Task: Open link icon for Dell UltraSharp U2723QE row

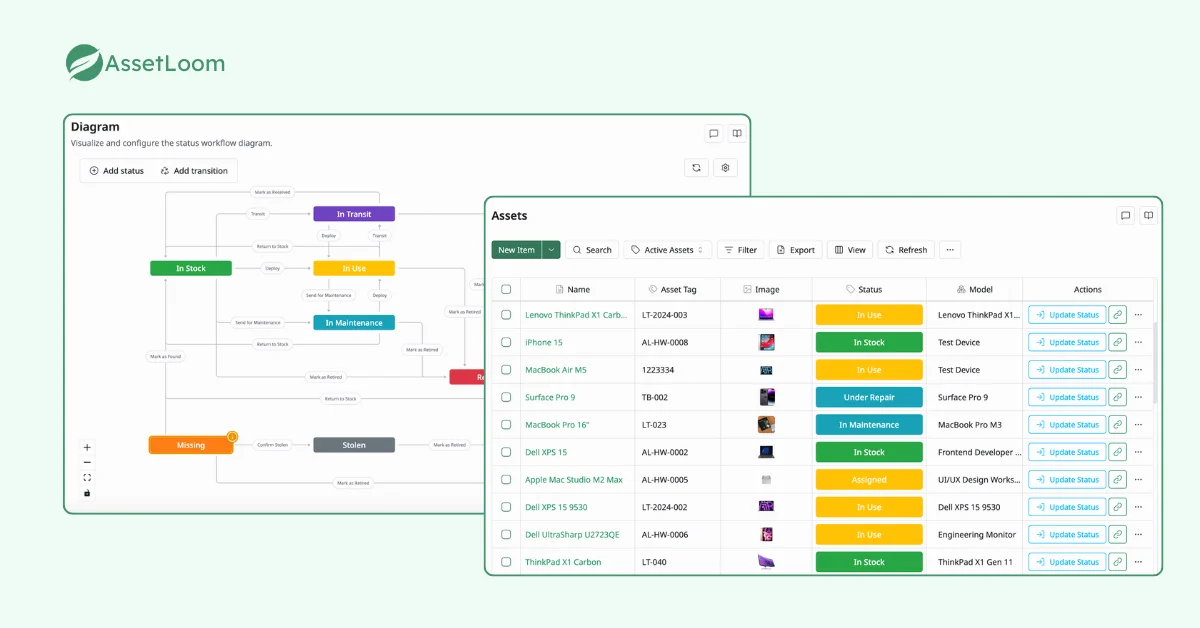Action: [1118, 535]
